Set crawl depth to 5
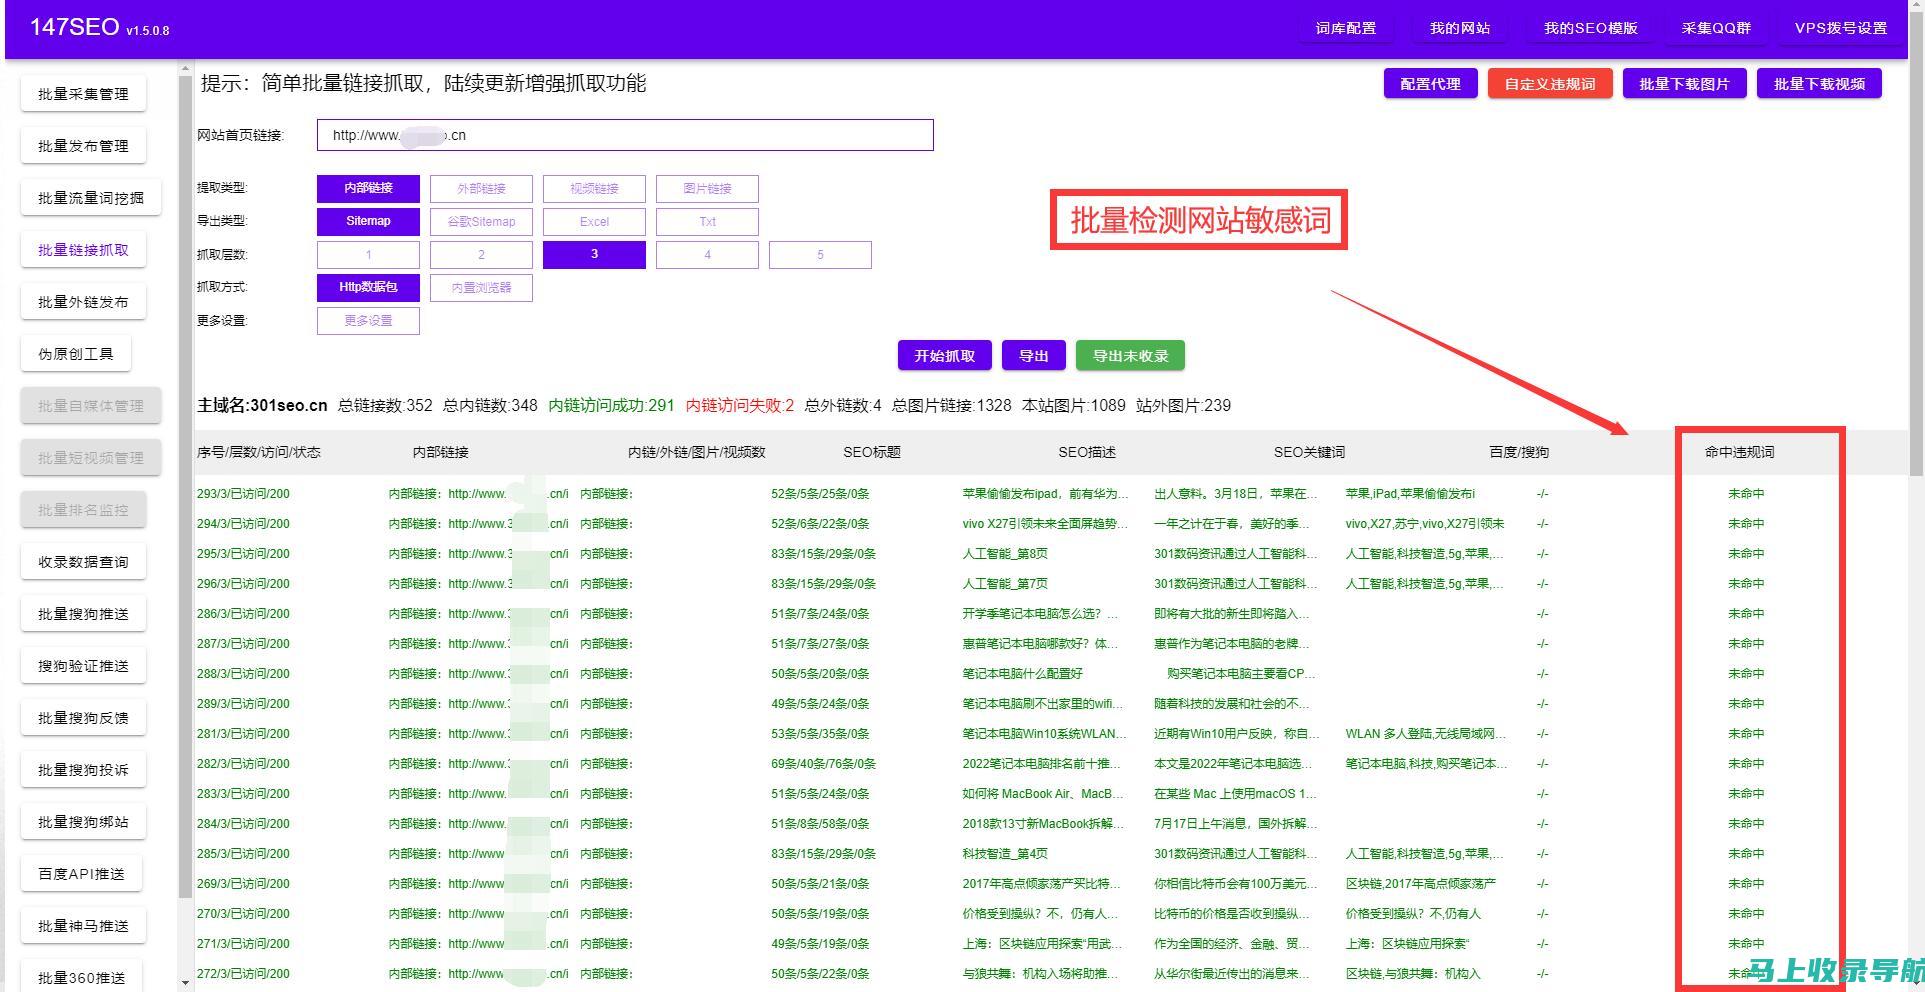The width and height of the screenshot is (1925, 992). [x=820, y=255]
